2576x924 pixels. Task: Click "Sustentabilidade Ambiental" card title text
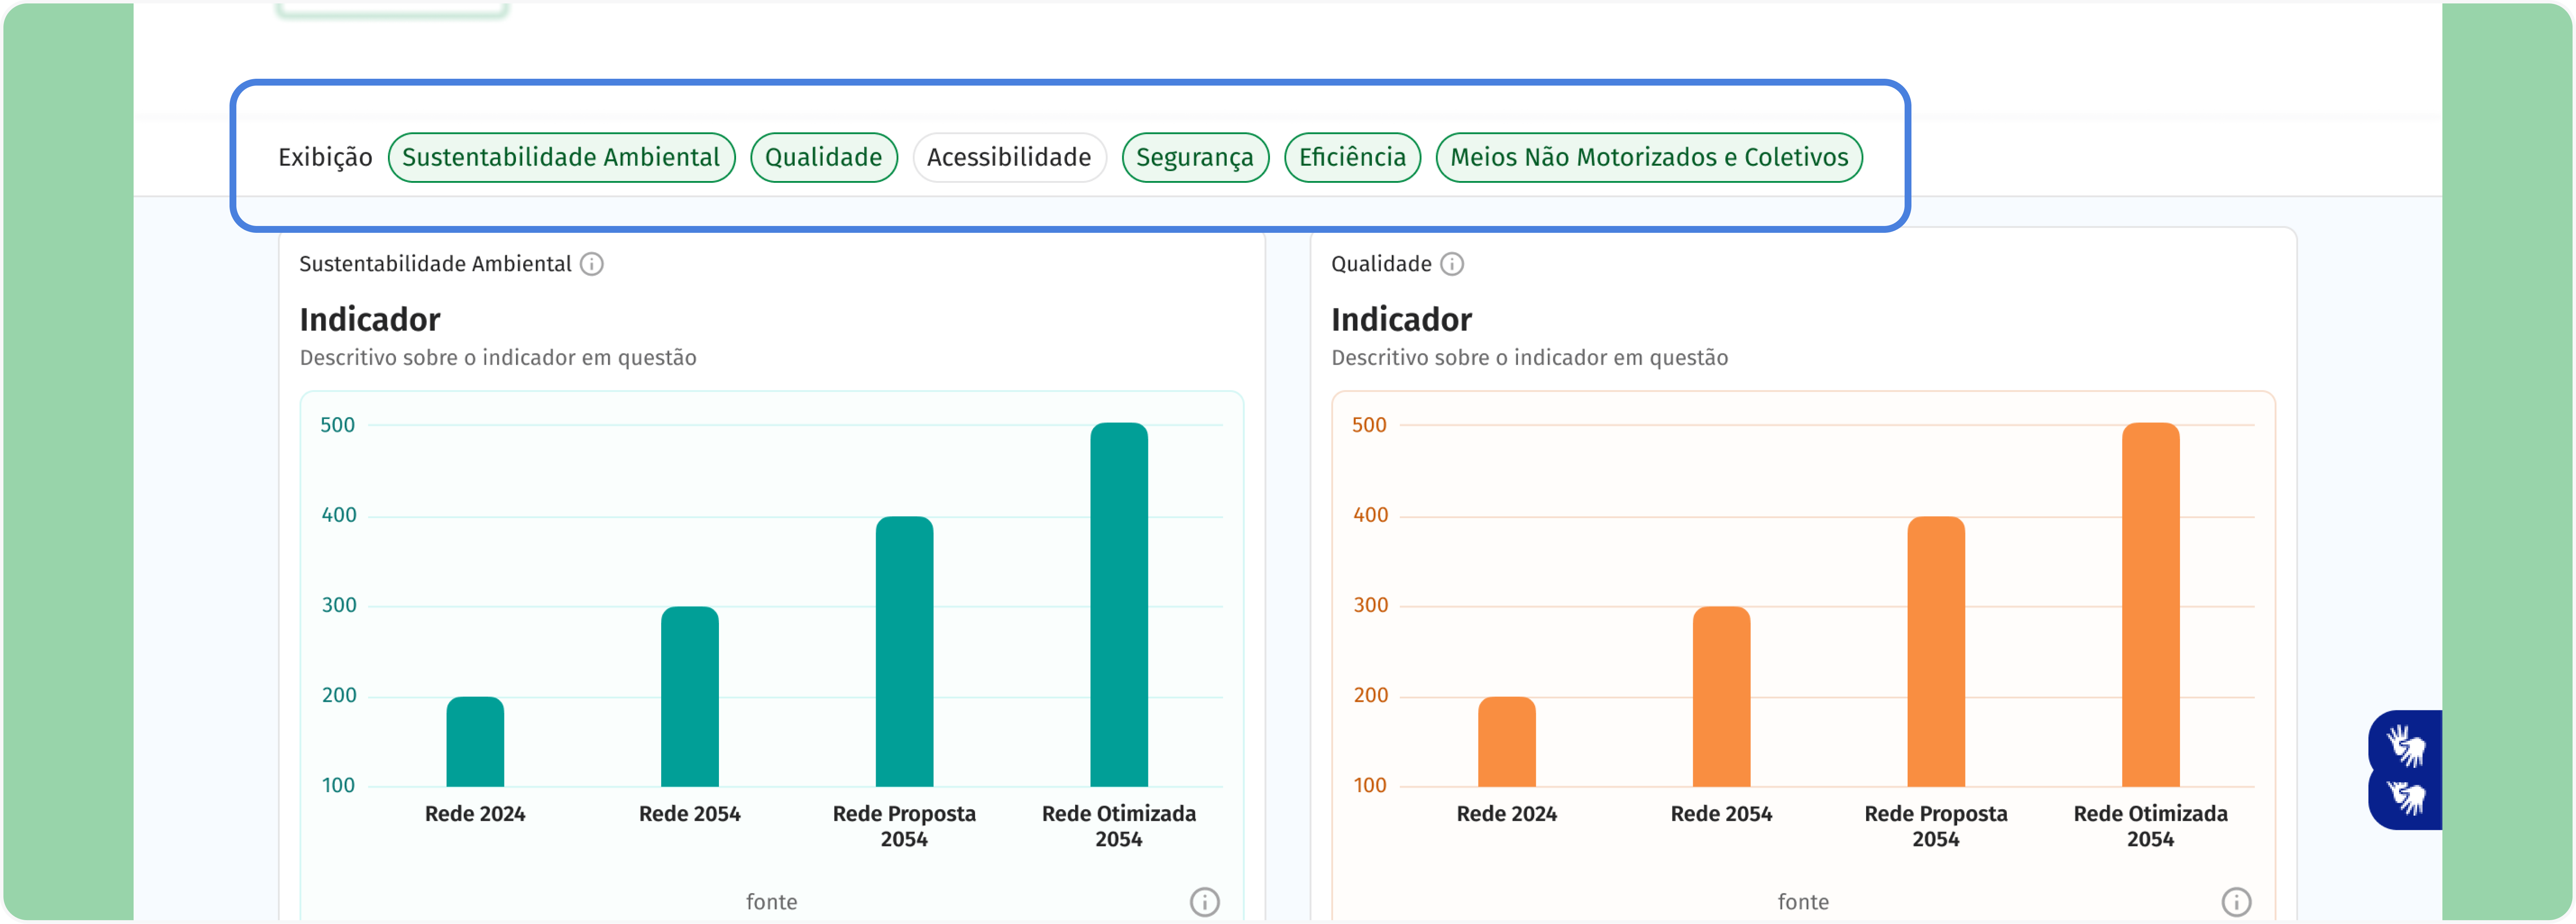coord(435,264)
